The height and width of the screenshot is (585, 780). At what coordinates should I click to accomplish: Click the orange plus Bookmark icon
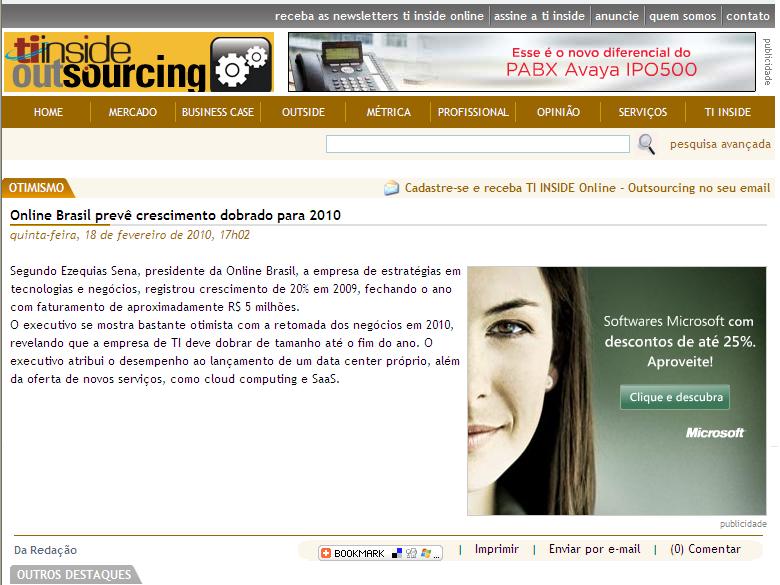tap(326, 553)
